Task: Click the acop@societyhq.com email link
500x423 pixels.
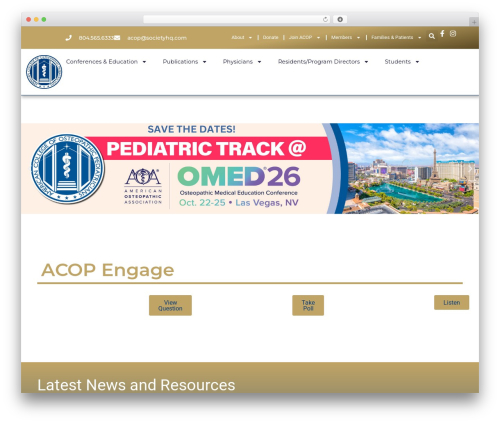Action: click(x=157, y=38)
